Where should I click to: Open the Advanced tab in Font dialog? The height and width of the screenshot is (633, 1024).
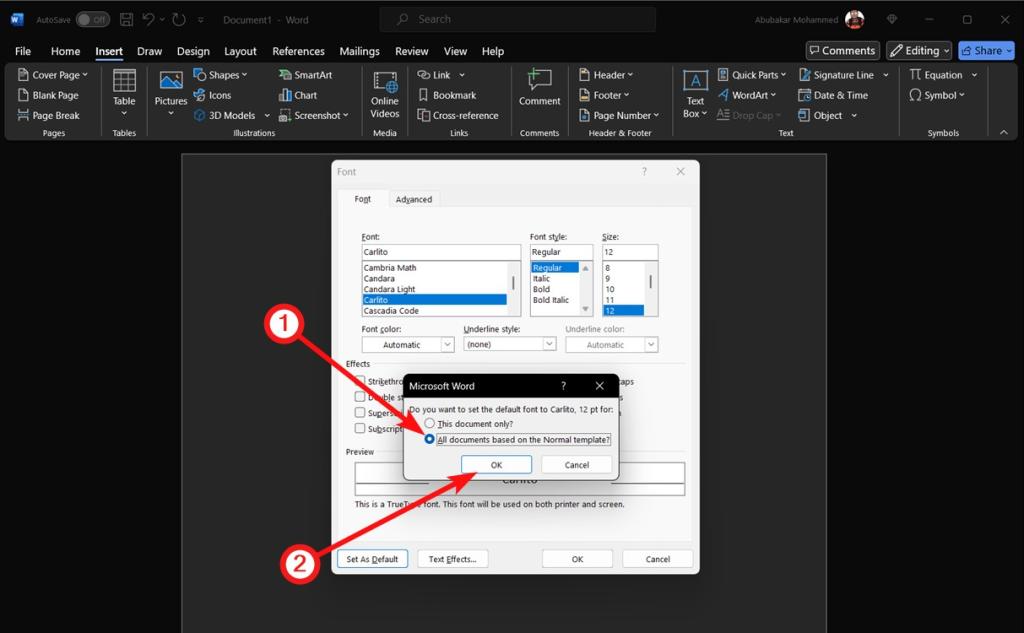pos(414,199)
